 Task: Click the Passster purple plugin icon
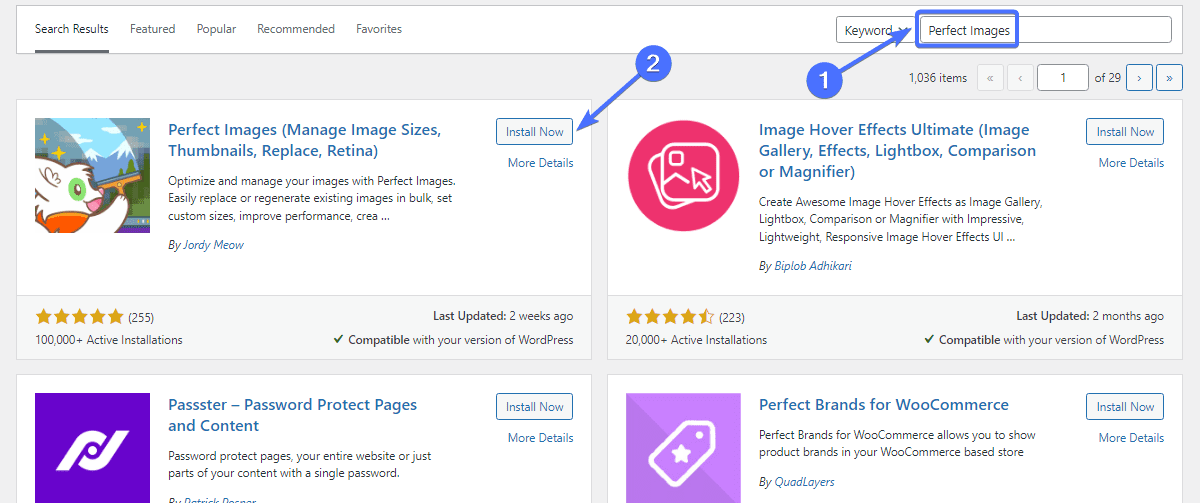point(92,448)
